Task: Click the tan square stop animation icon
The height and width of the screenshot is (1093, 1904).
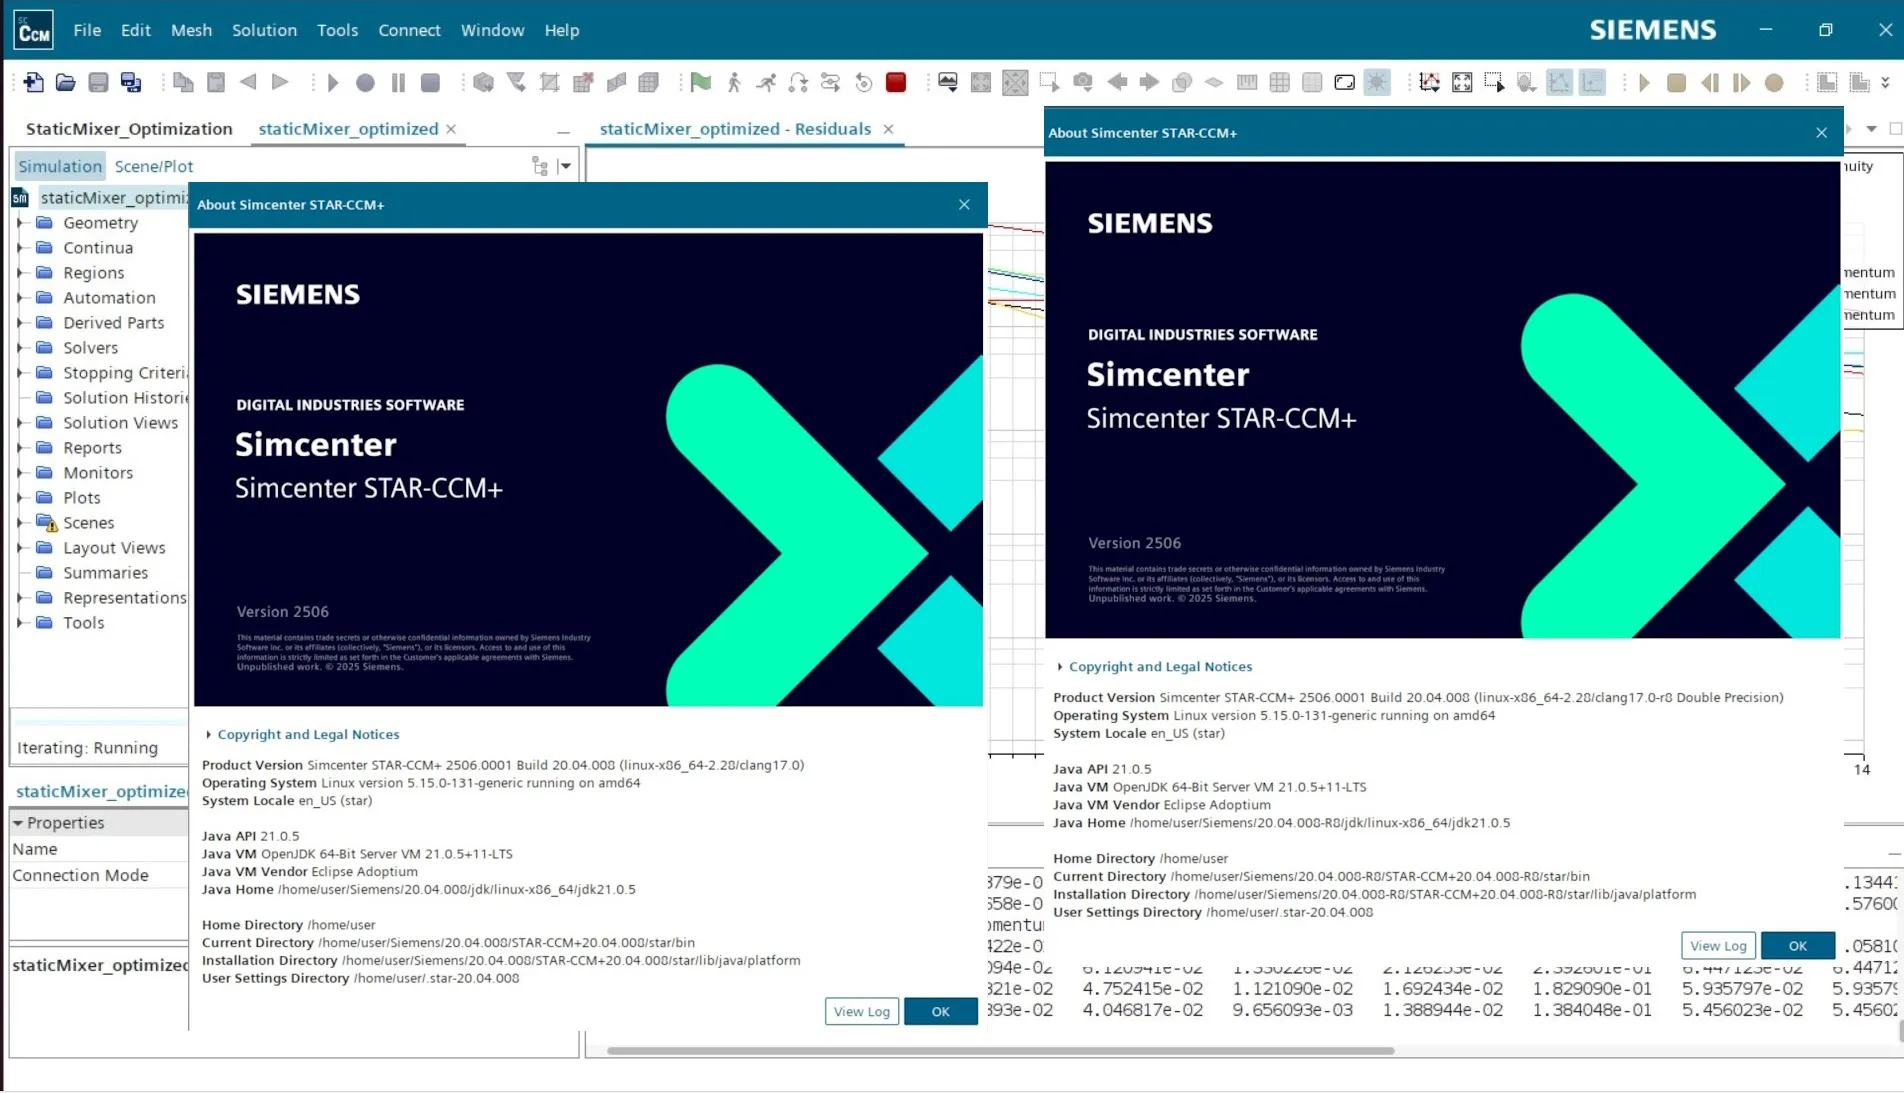Action: click(x=1677, y=83)
